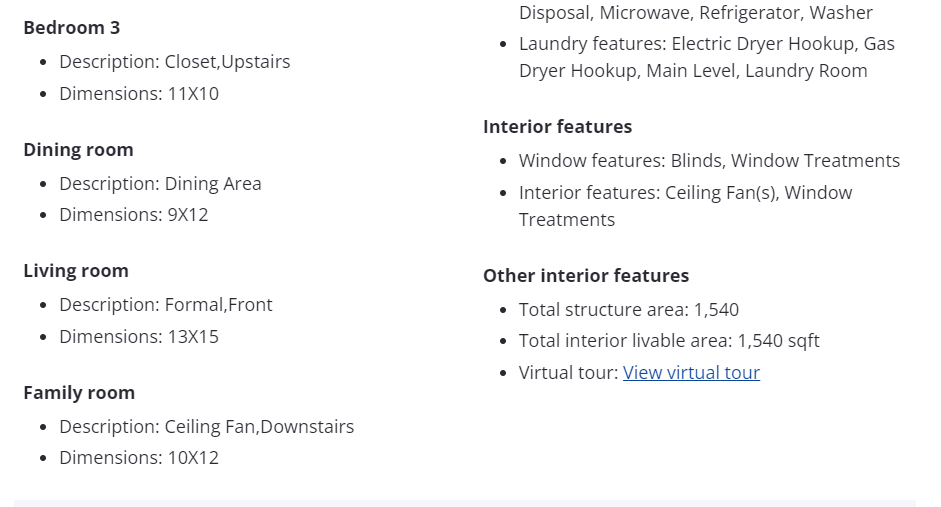
Task: Click the 13X15 dimensions line
Action: 138,337
